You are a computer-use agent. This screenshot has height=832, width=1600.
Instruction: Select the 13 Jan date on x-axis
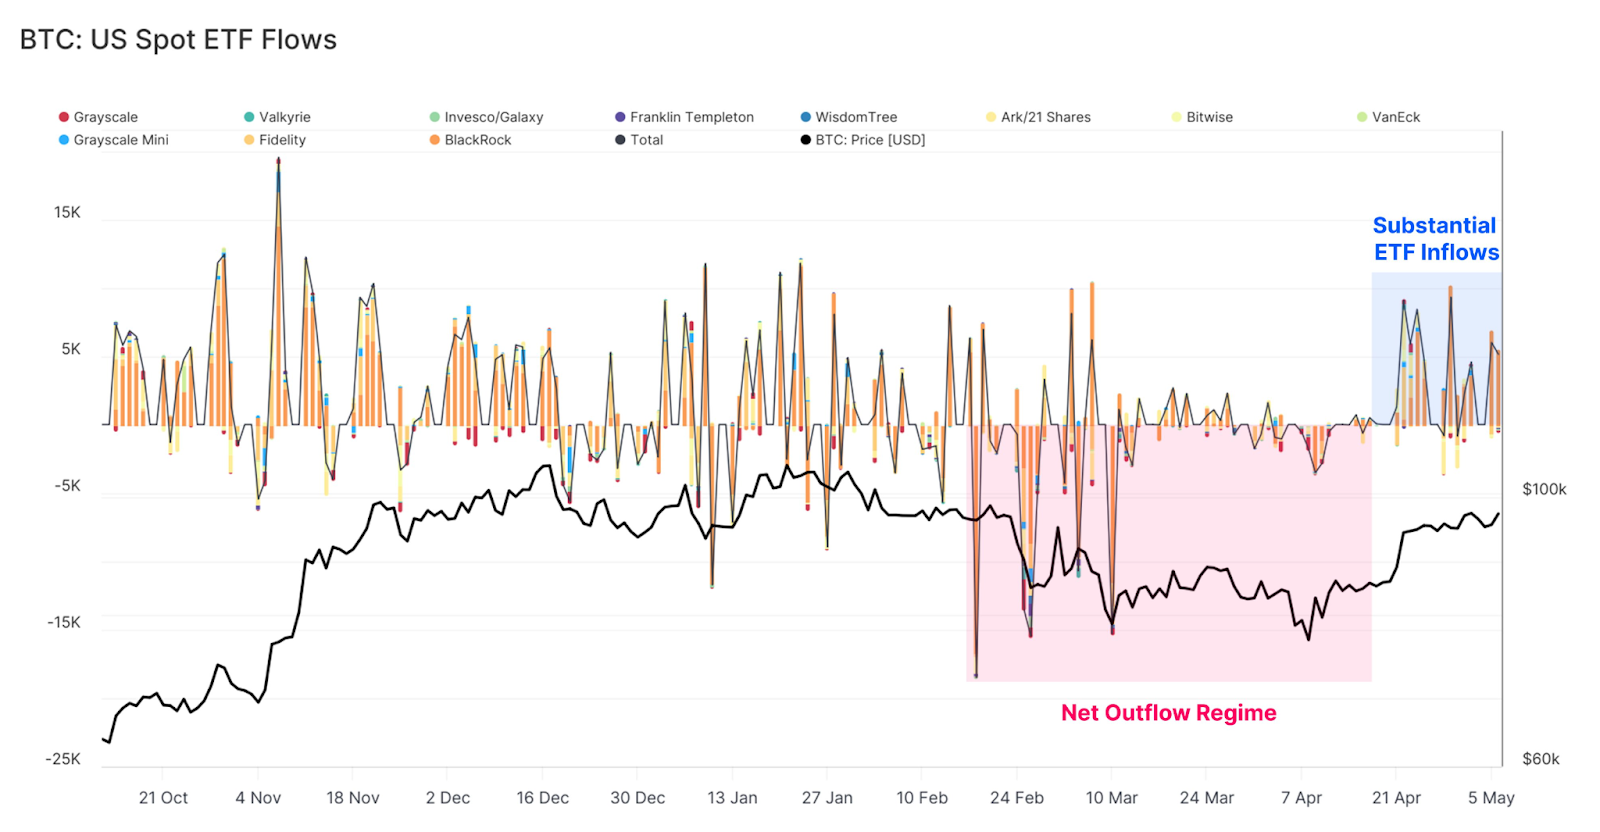pos(732,798)
